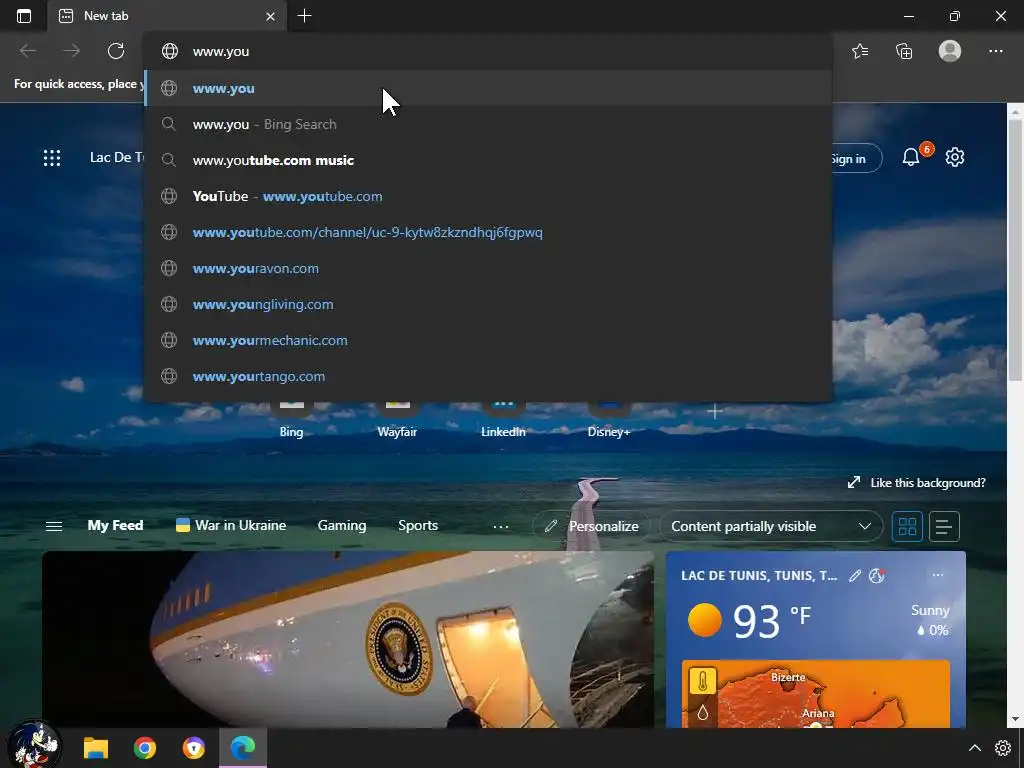Viewport: 1024px width, 768px height.
Task: Click the Refresh page icon
Action: pyautogui.click(x=116, y=51)
